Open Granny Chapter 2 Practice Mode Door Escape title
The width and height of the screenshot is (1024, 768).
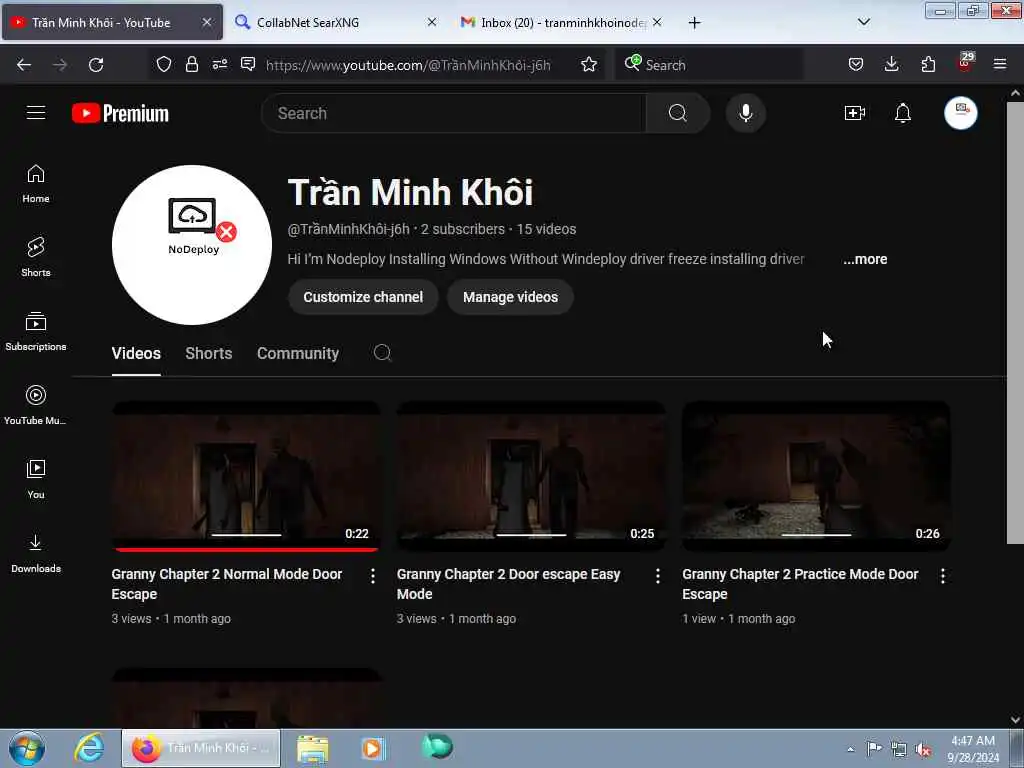click(x=800, y=584)
